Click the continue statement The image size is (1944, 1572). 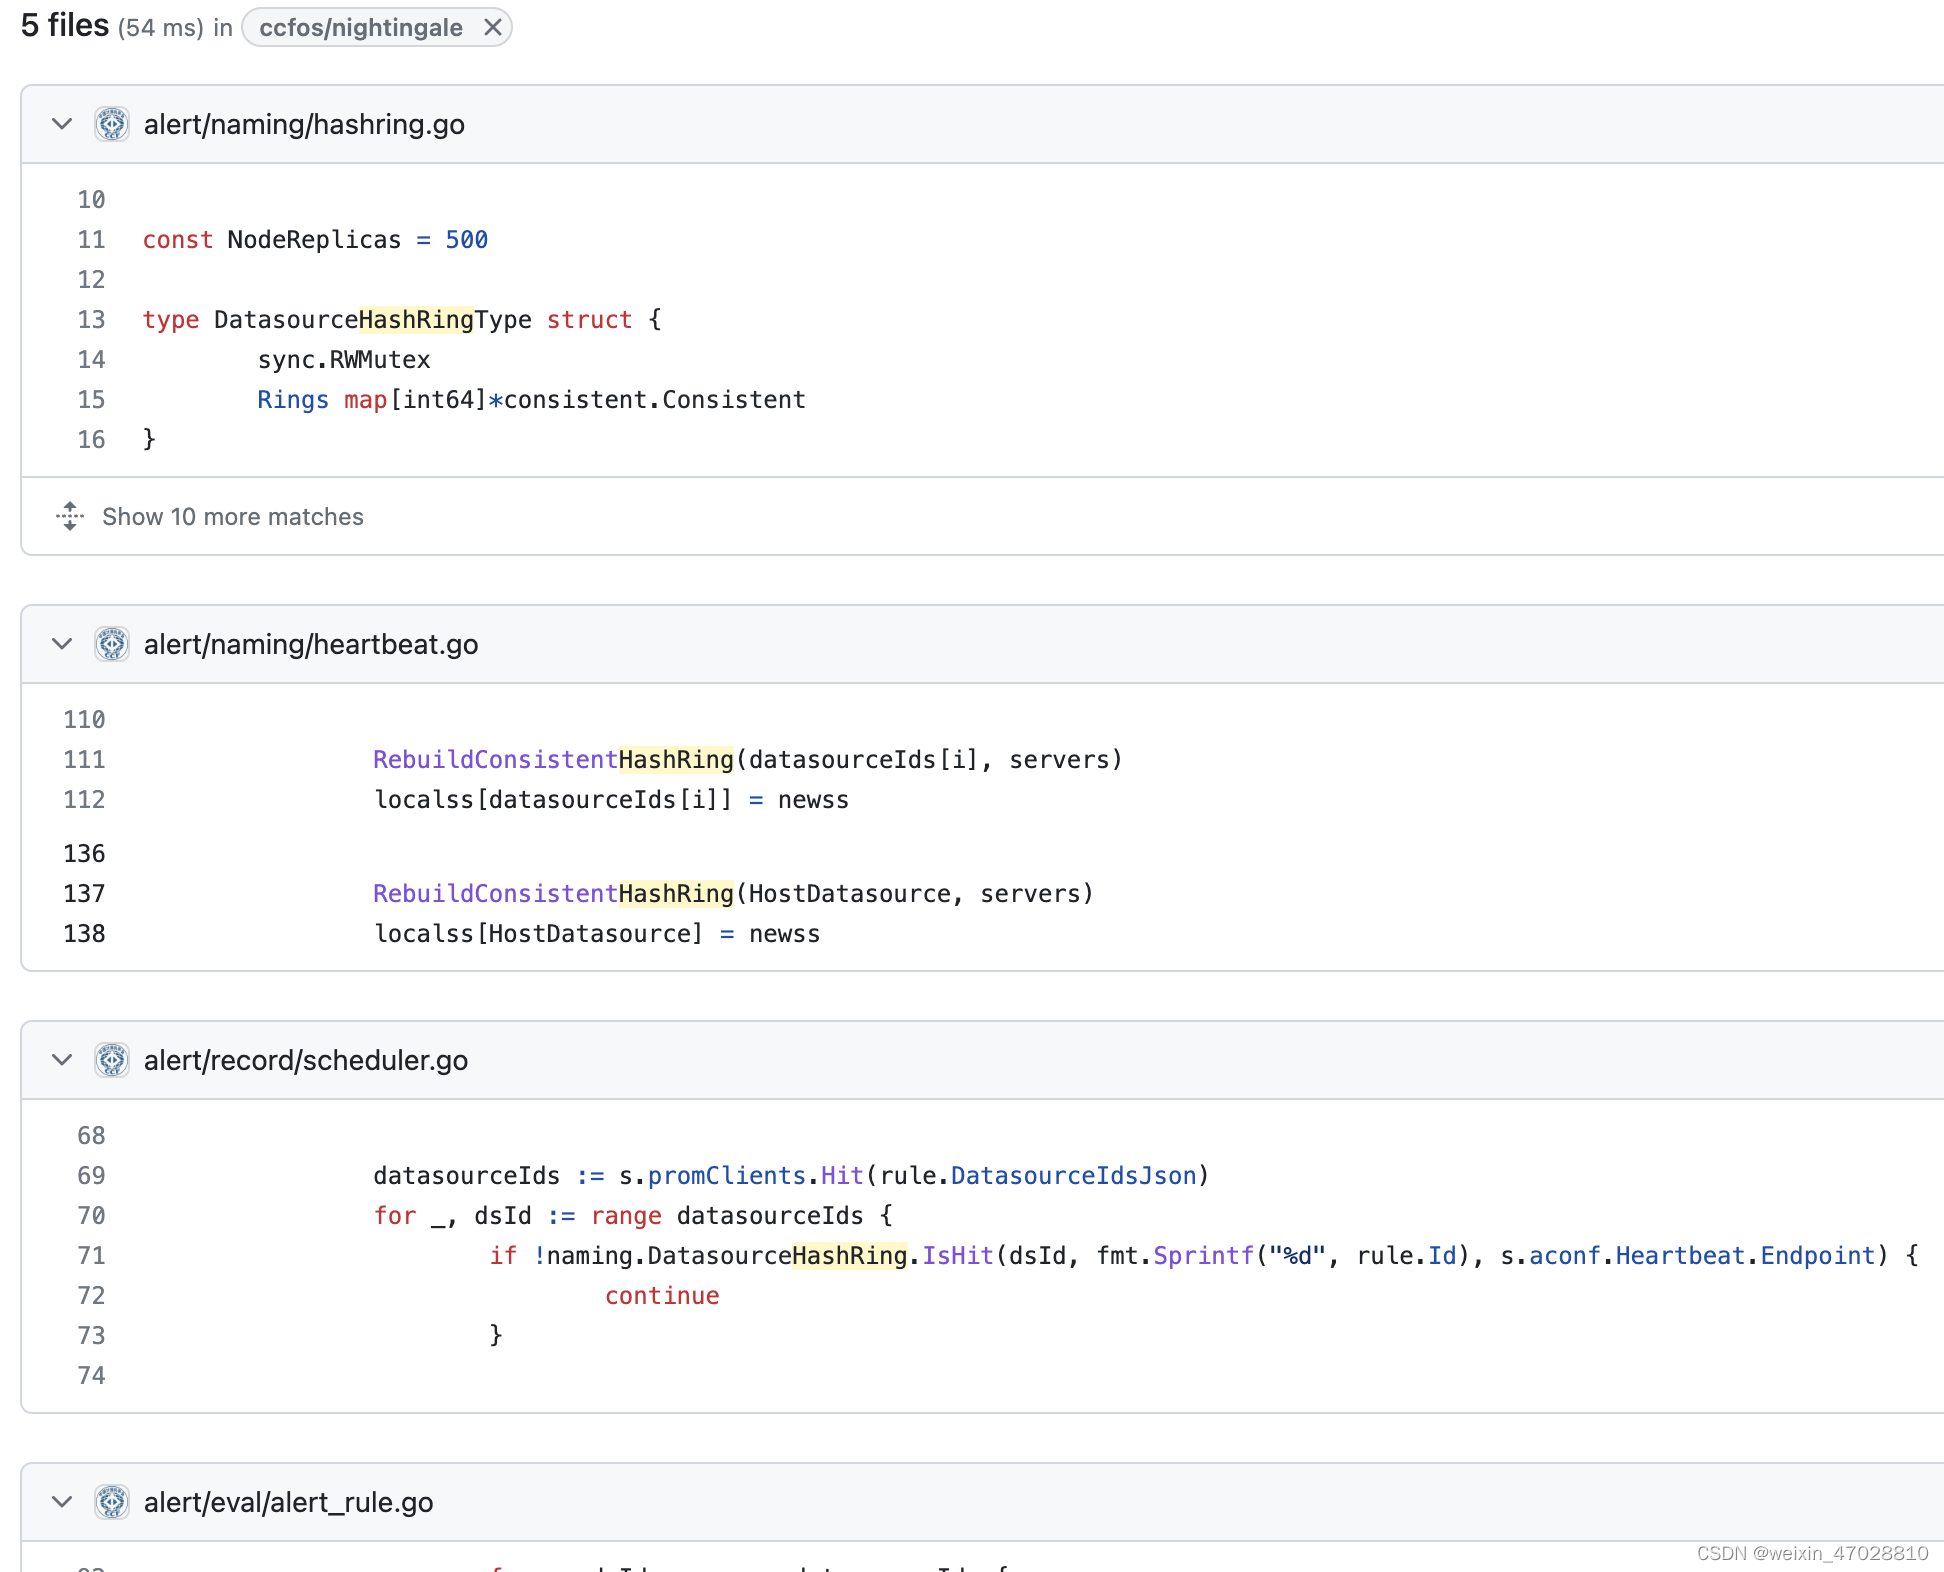[x=662, y=1296]
